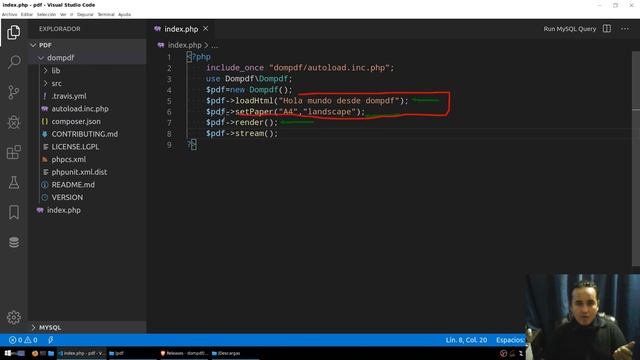Click "use Dompdf\Dompdf;" on line 3
The width and height of the screenshot is (640, 360).
click(x=249, y=79)
